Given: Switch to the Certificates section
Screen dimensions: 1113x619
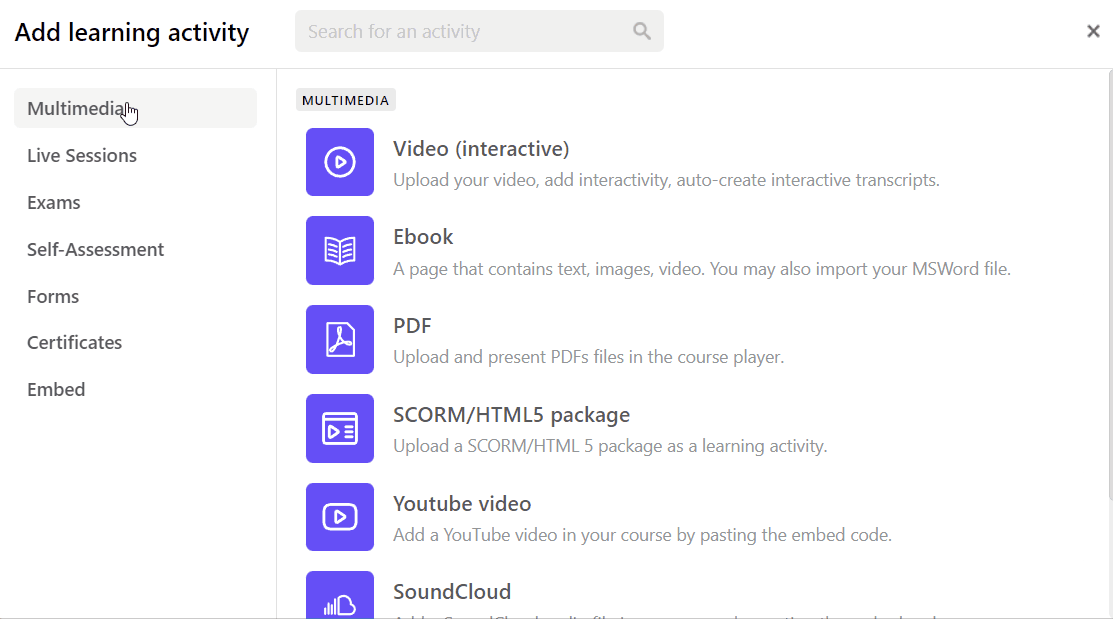Looking at the screenshot, I should [74, 342].
